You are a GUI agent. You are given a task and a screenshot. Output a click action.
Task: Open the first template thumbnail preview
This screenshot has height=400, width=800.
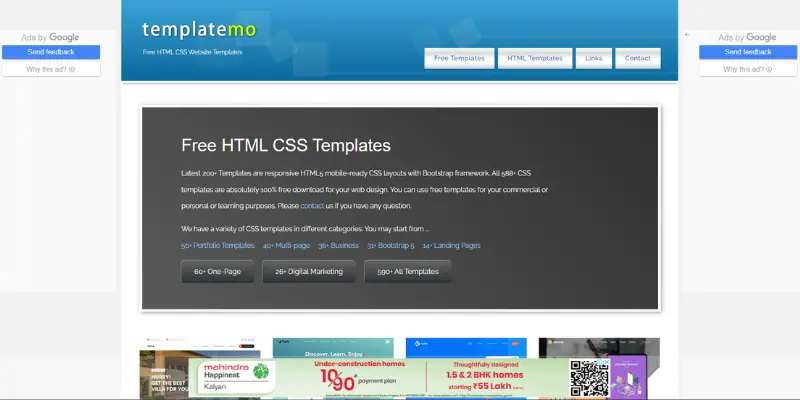[180, 365]
